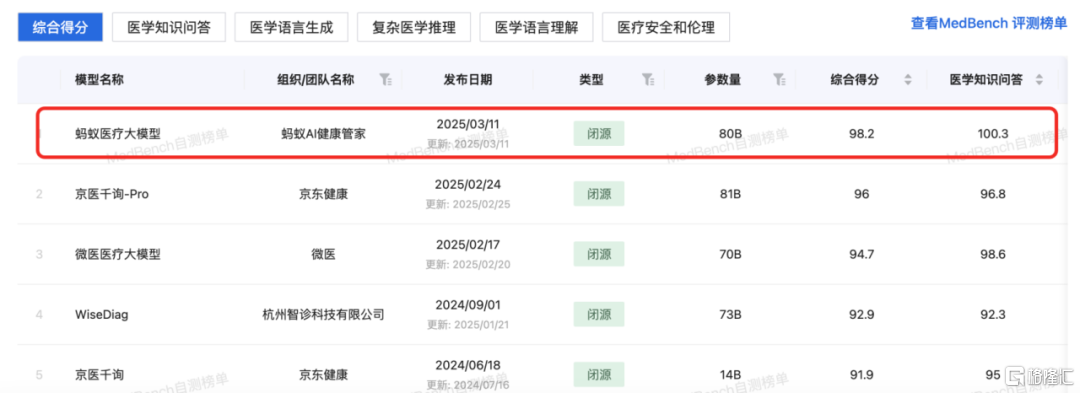Click release date 2024/06/18
This screenshot has height=393, width=1080.
(x=468, y=365)
